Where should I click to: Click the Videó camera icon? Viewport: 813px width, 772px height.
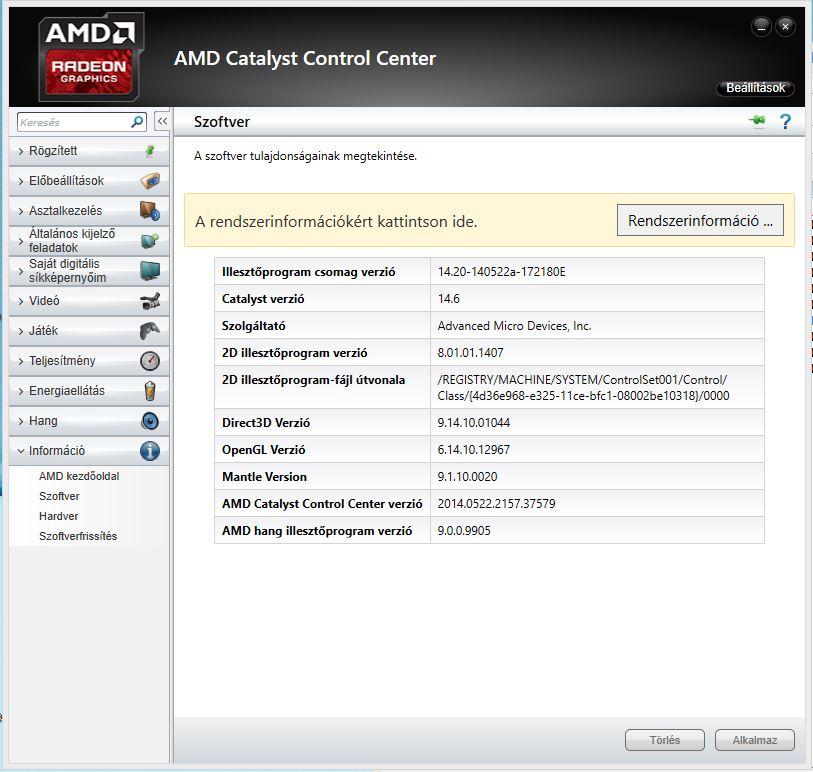[x=150, y=301]
